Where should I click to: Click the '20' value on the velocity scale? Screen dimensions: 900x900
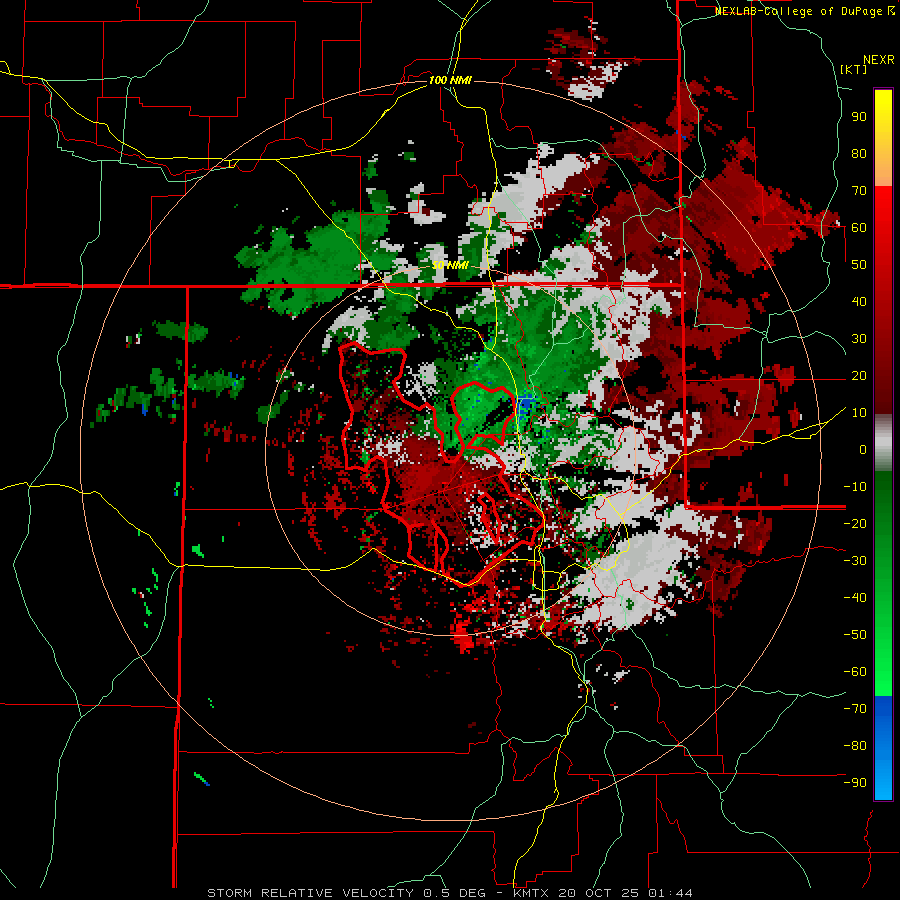(x=859, y=376)
